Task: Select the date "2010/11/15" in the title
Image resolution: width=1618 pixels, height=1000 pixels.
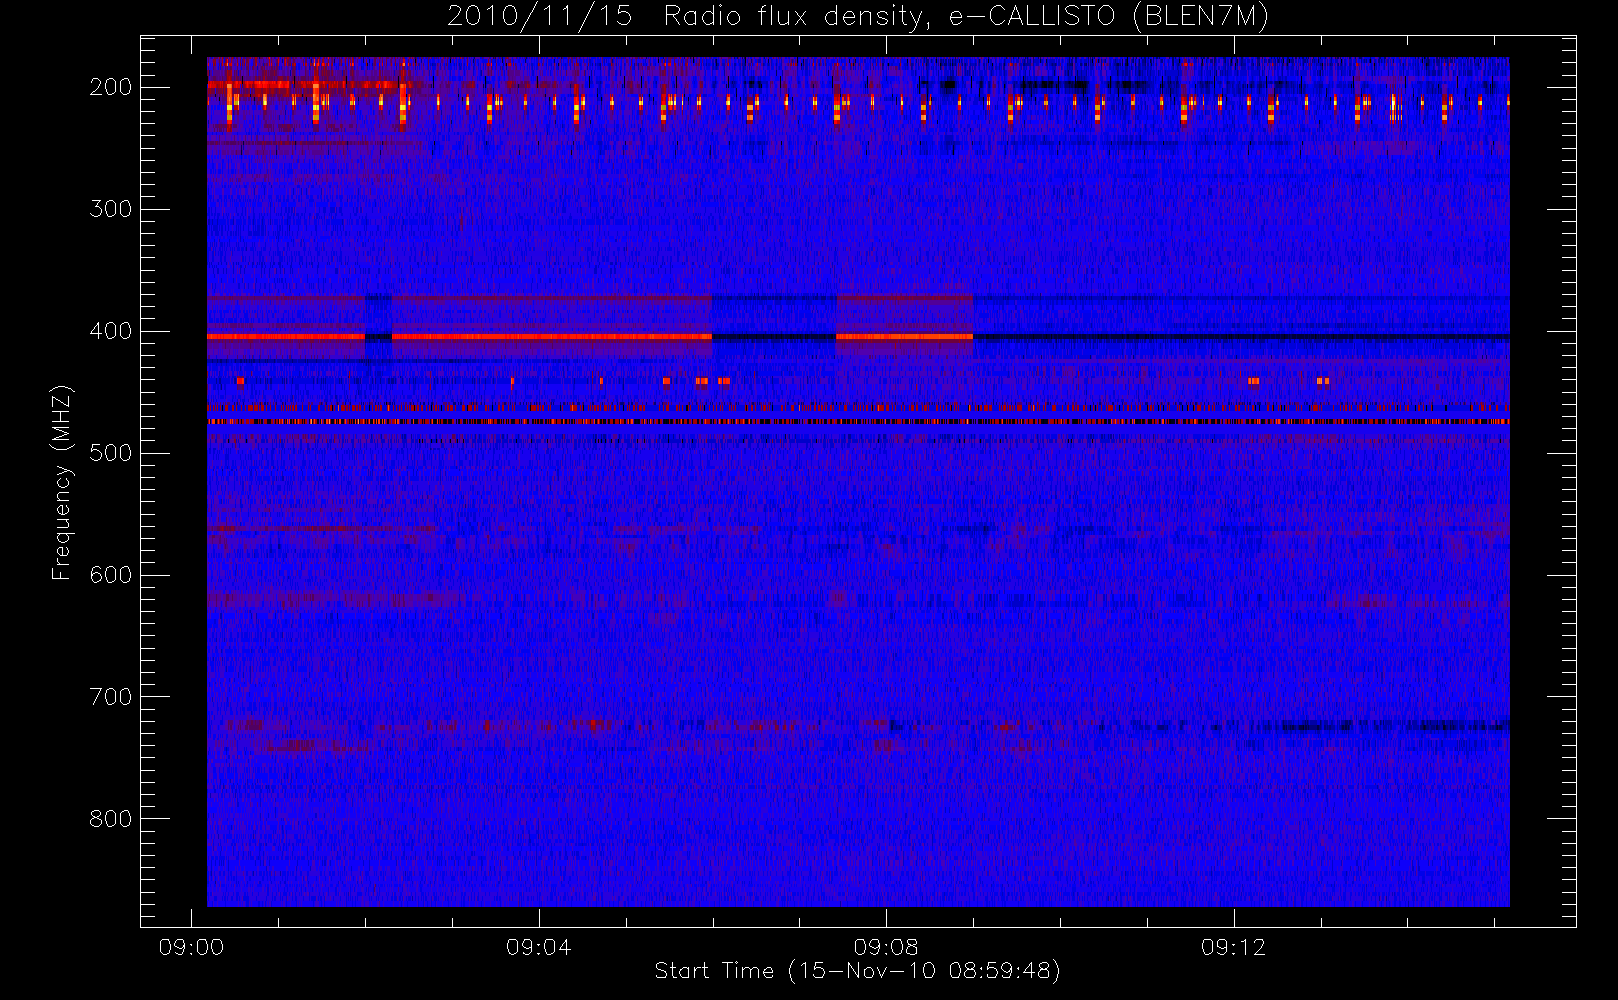Action: [x=539, y=17]
